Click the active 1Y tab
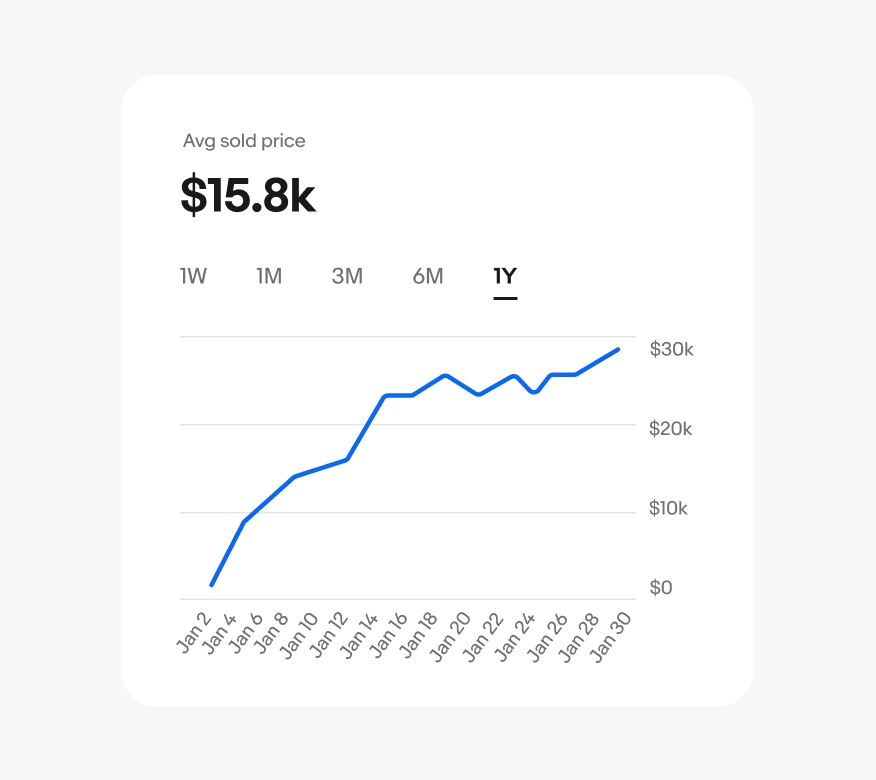 coord(505,276)
